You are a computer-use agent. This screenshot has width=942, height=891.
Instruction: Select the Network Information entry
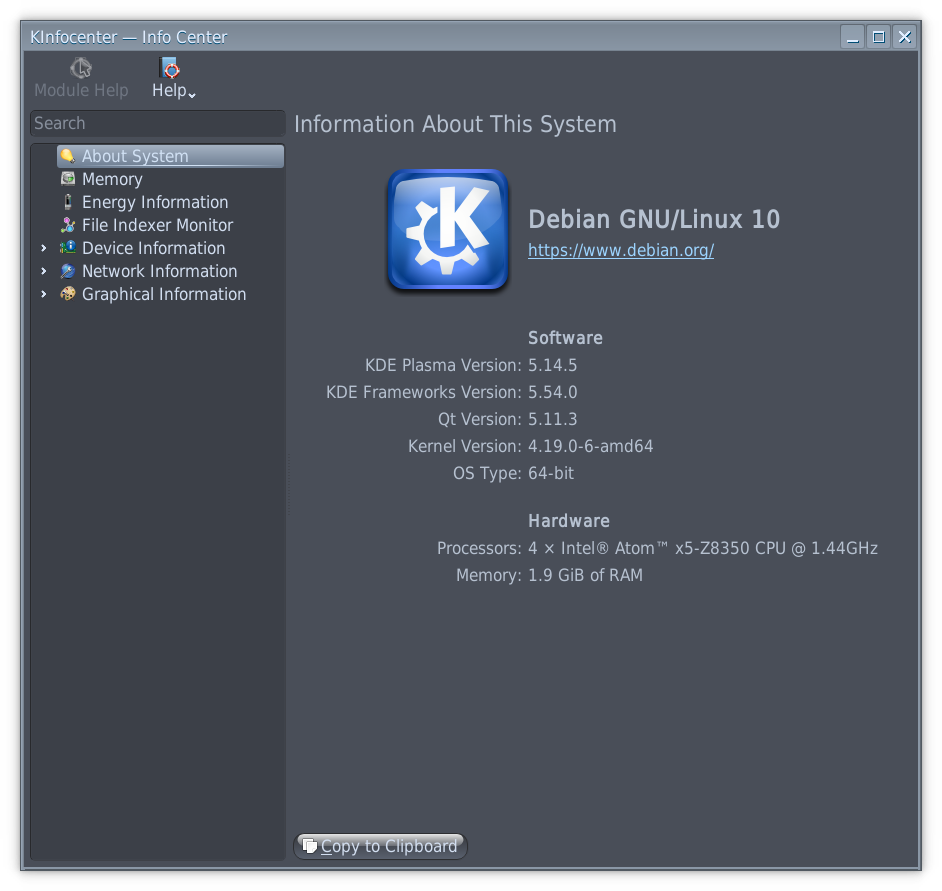(159, 271)
